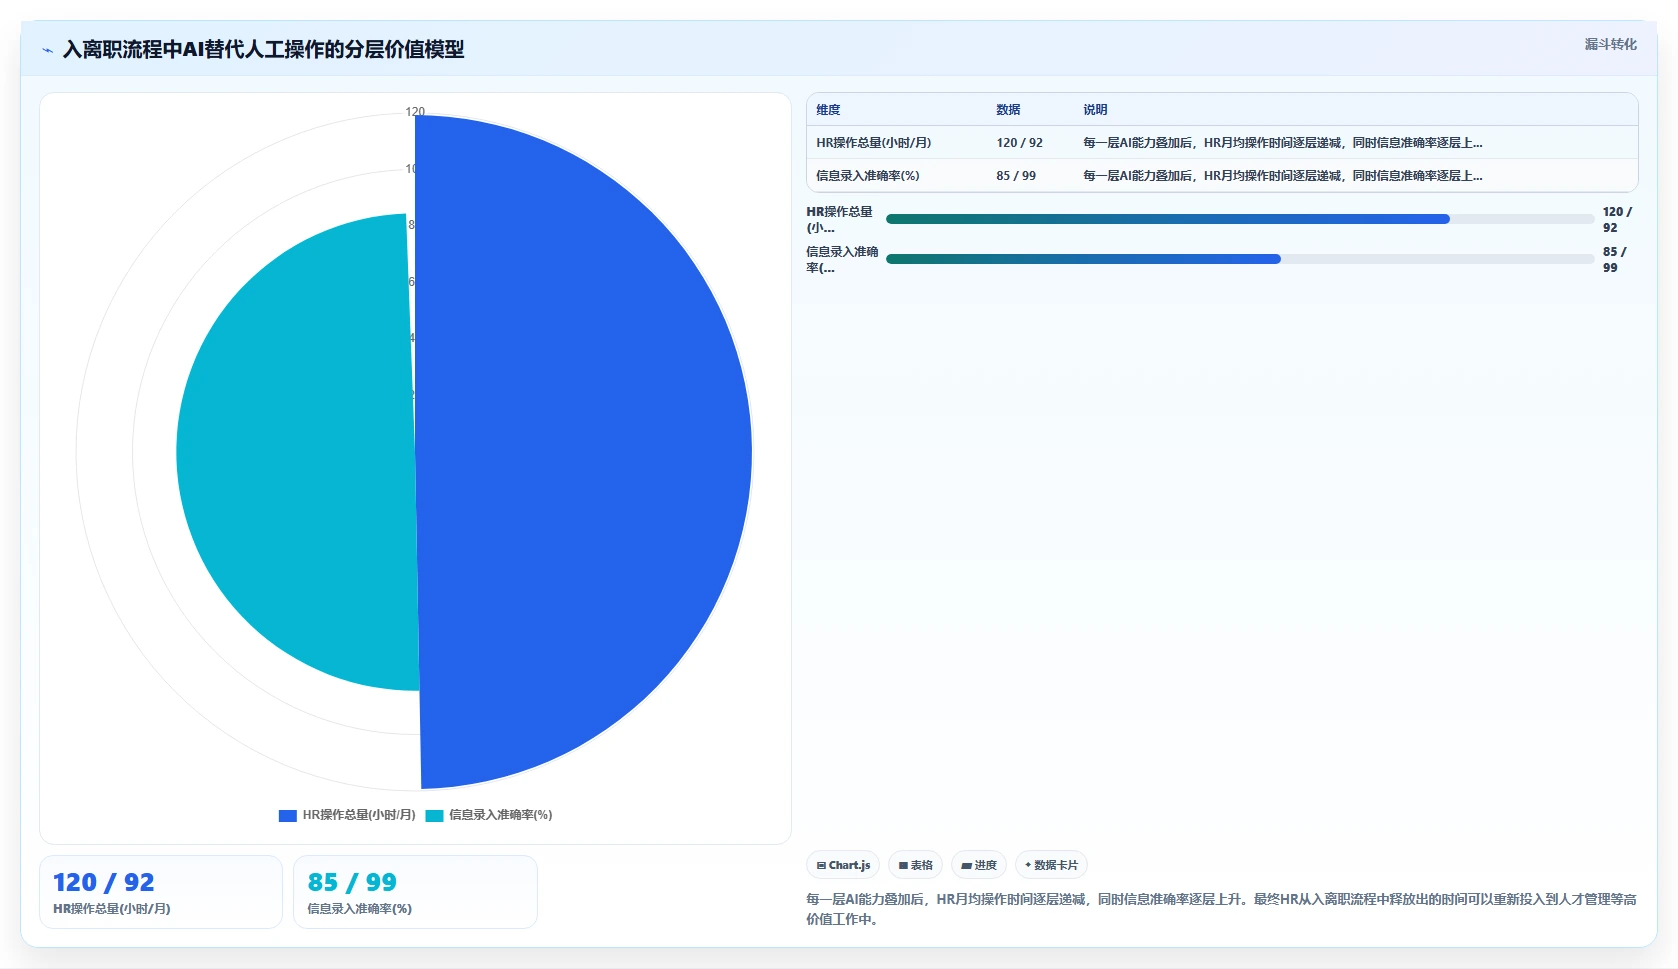Click the icon before the panel title

click(x=47, y=50)
